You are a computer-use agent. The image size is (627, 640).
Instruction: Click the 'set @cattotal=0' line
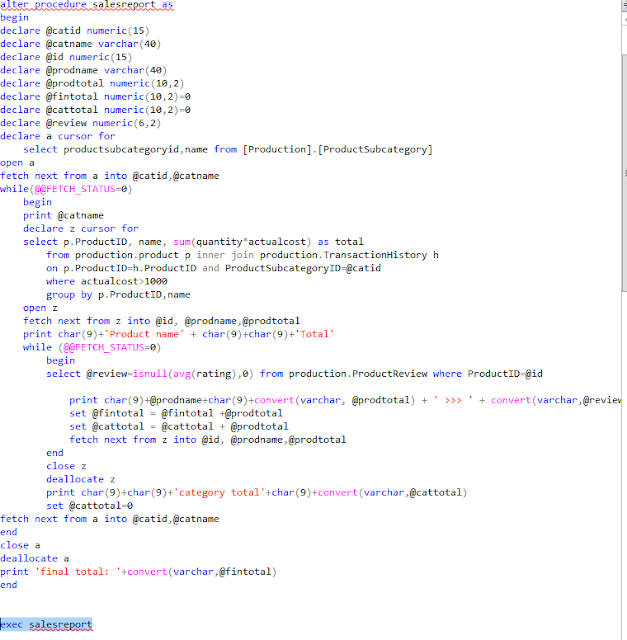pos(89,506)
